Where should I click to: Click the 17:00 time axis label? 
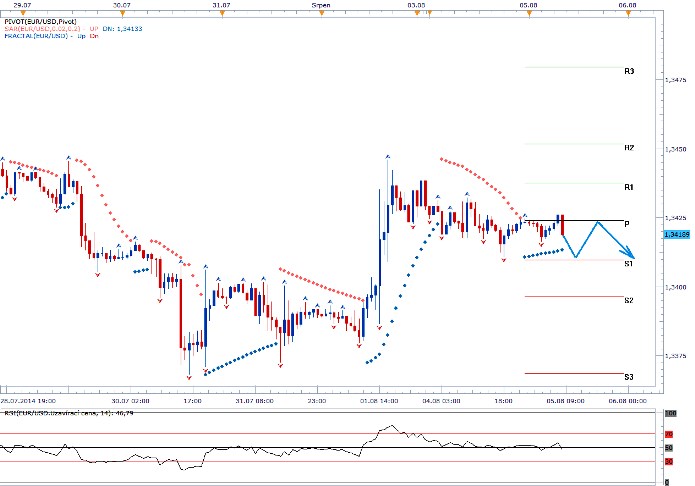coord(192,401)
